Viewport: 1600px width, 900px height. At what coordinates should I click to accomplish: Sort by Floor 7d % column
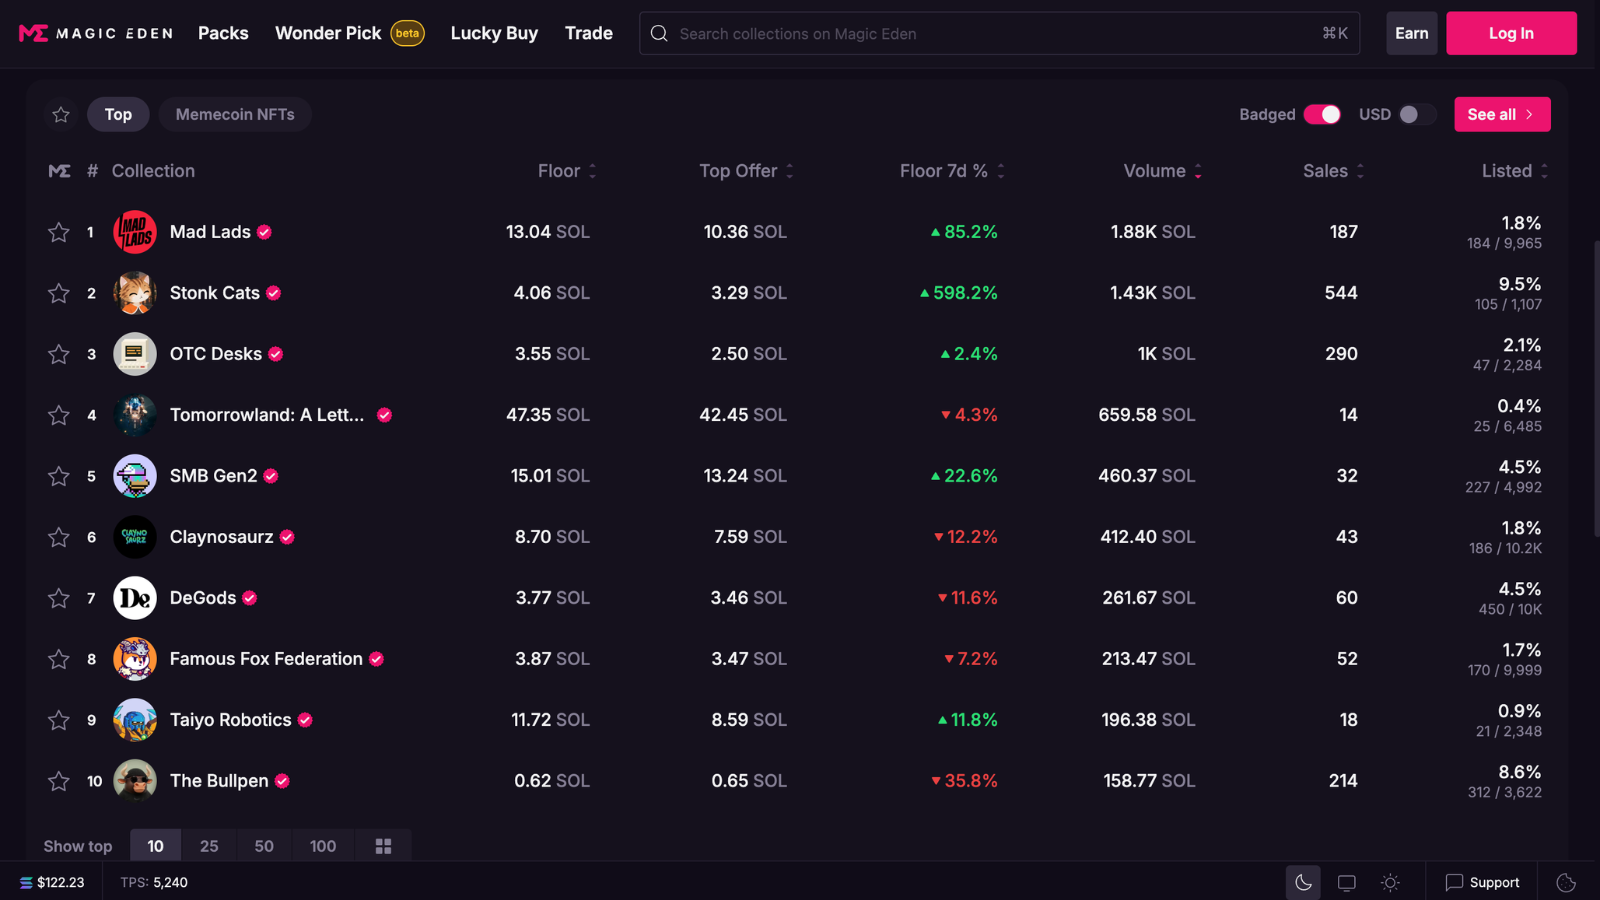pos(952,171)
